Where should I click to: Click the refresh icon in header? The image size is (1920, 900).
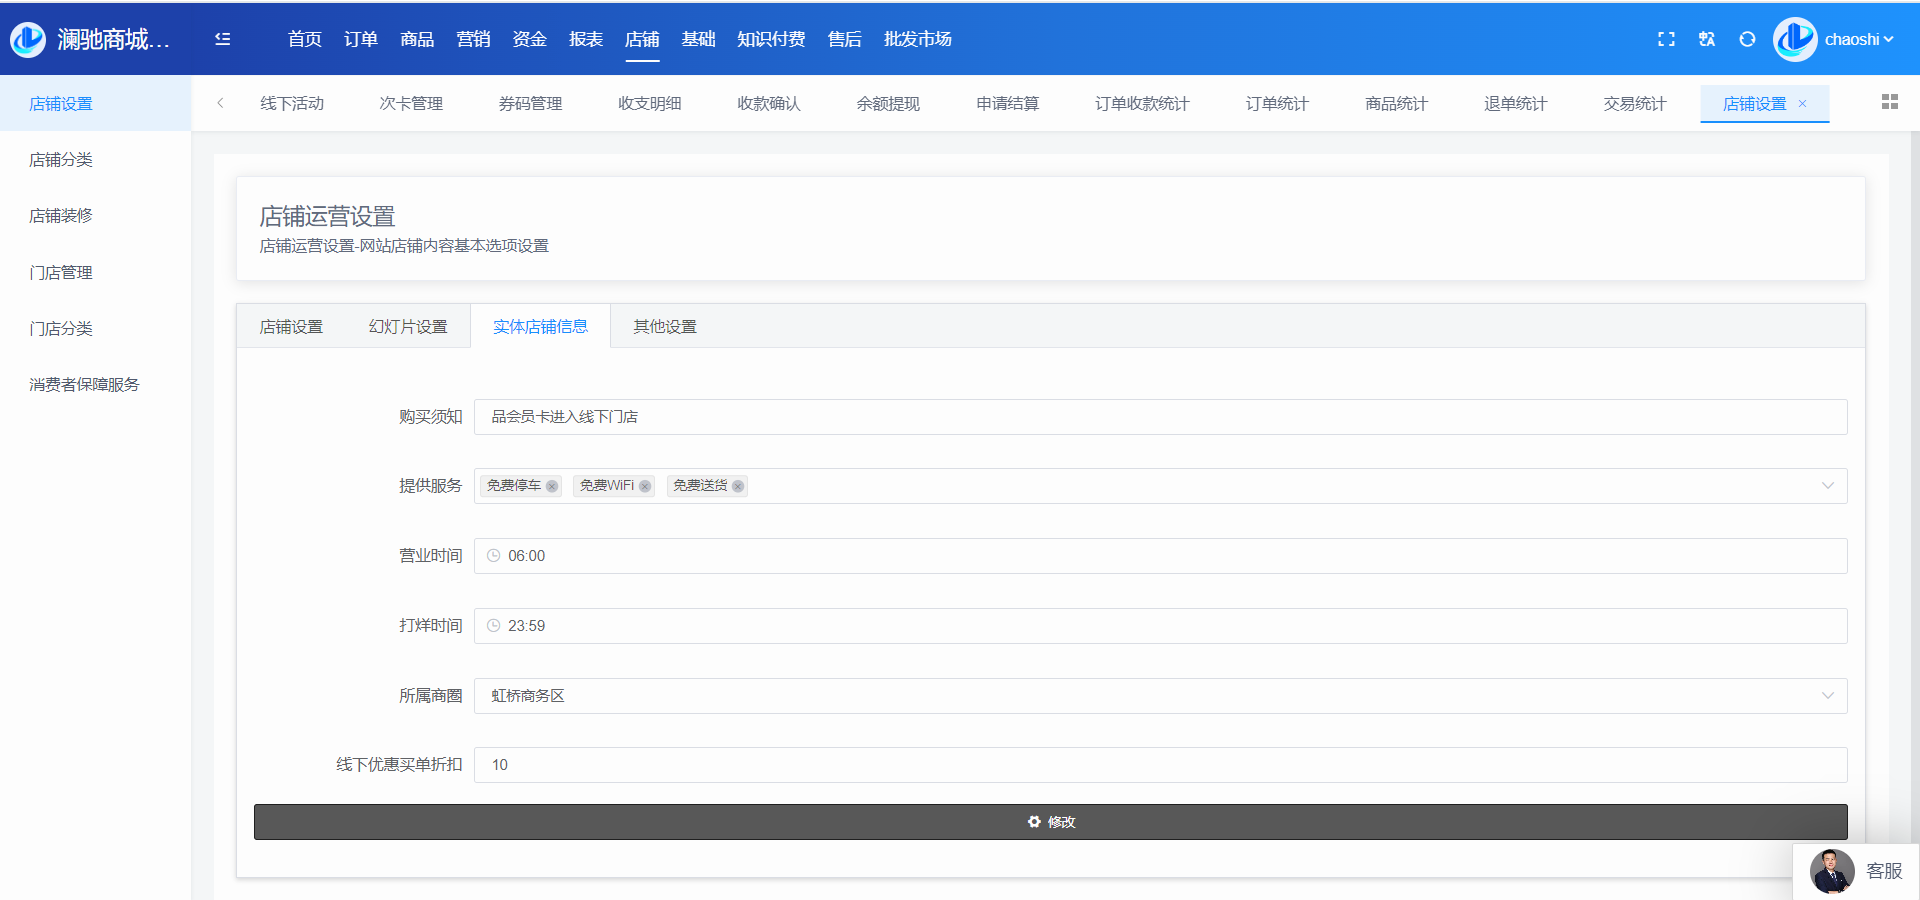click(1747, 39)
